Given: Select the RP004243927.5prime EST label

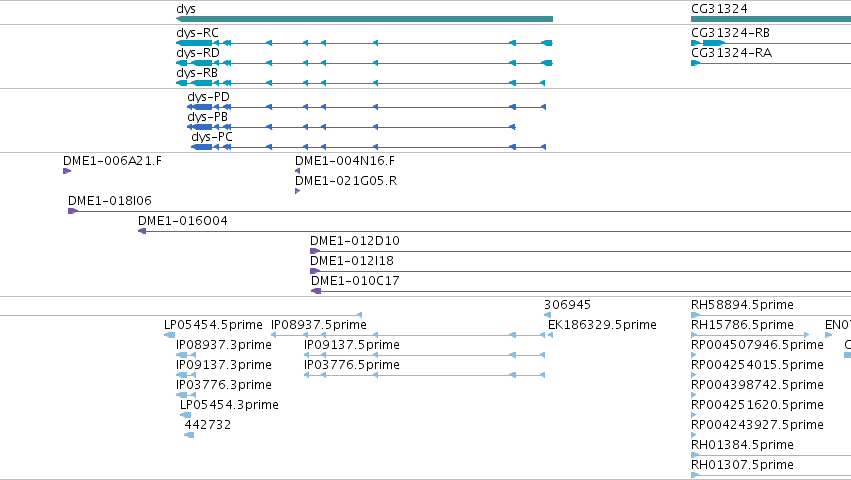Looking at the screenshot, I should click(757, 425).
